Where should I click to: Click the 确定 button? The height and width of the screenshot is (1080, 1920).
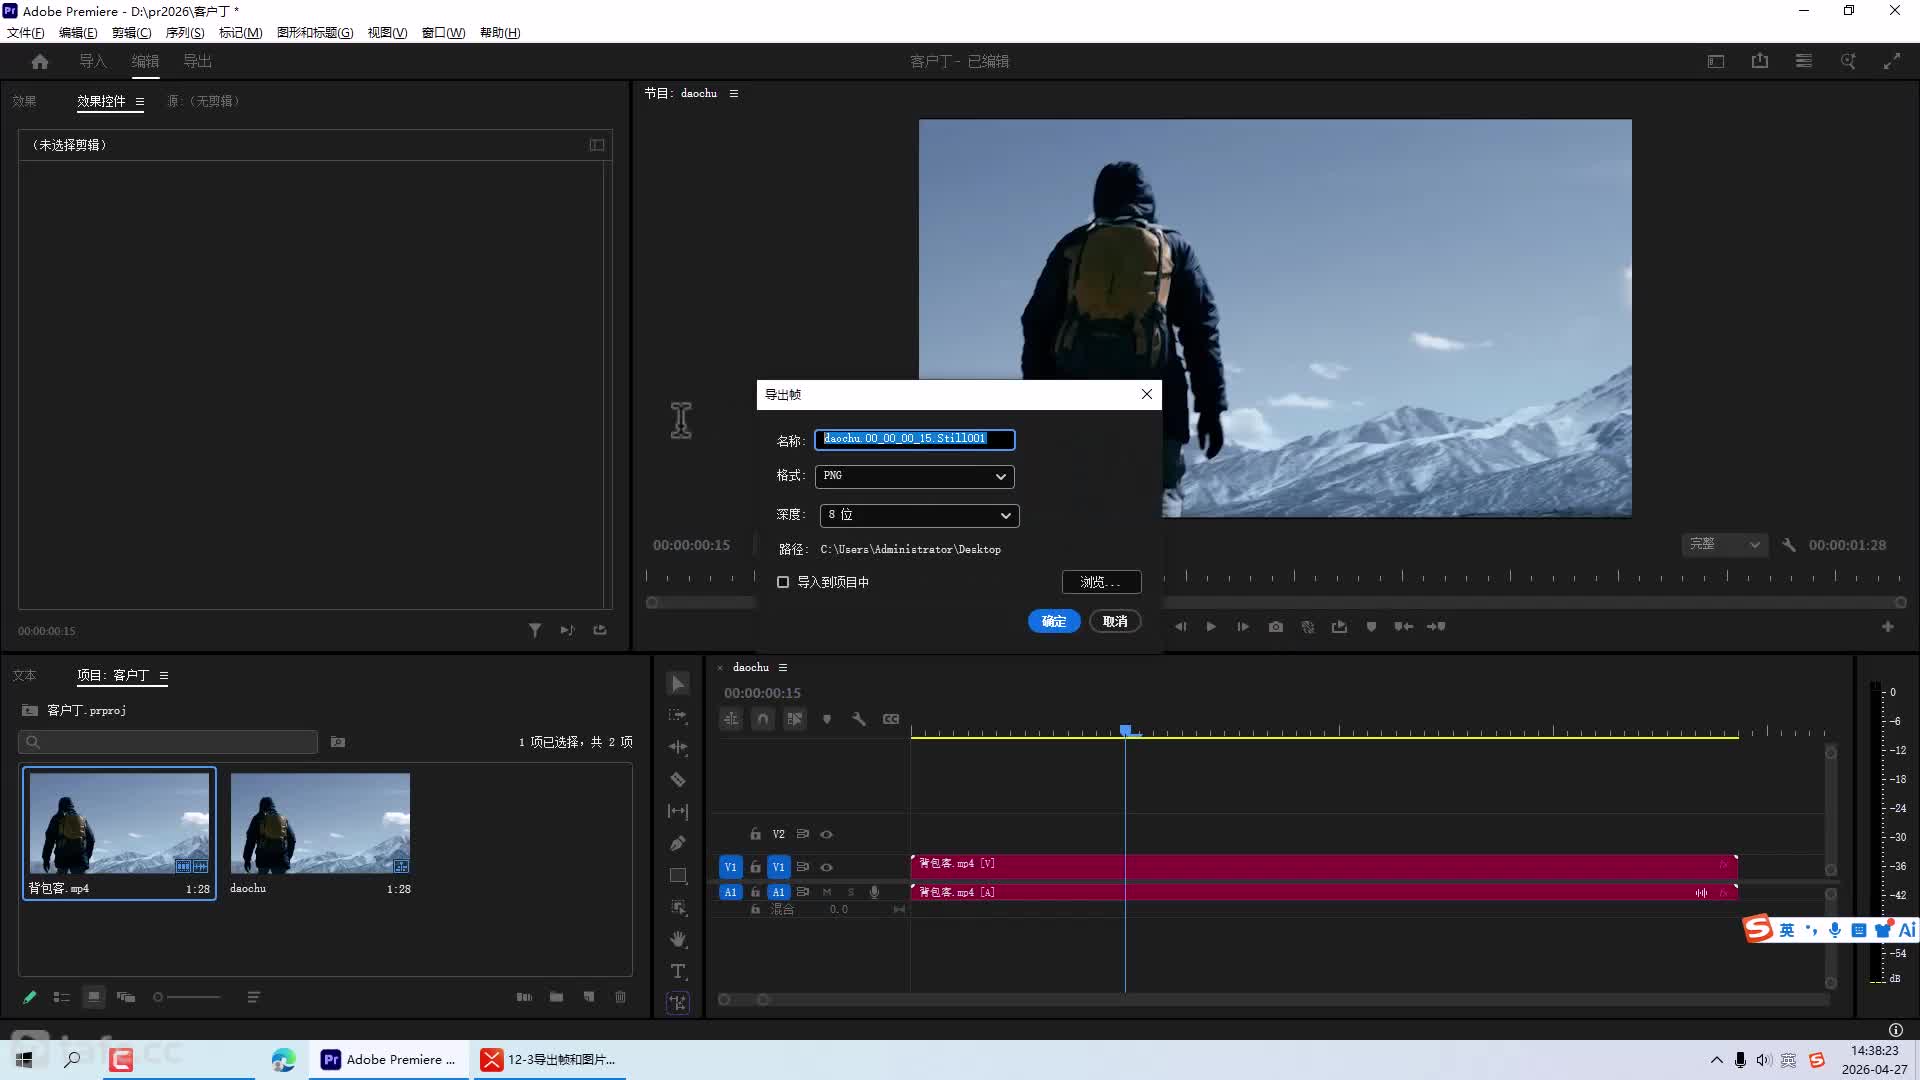click(1054, 621)
